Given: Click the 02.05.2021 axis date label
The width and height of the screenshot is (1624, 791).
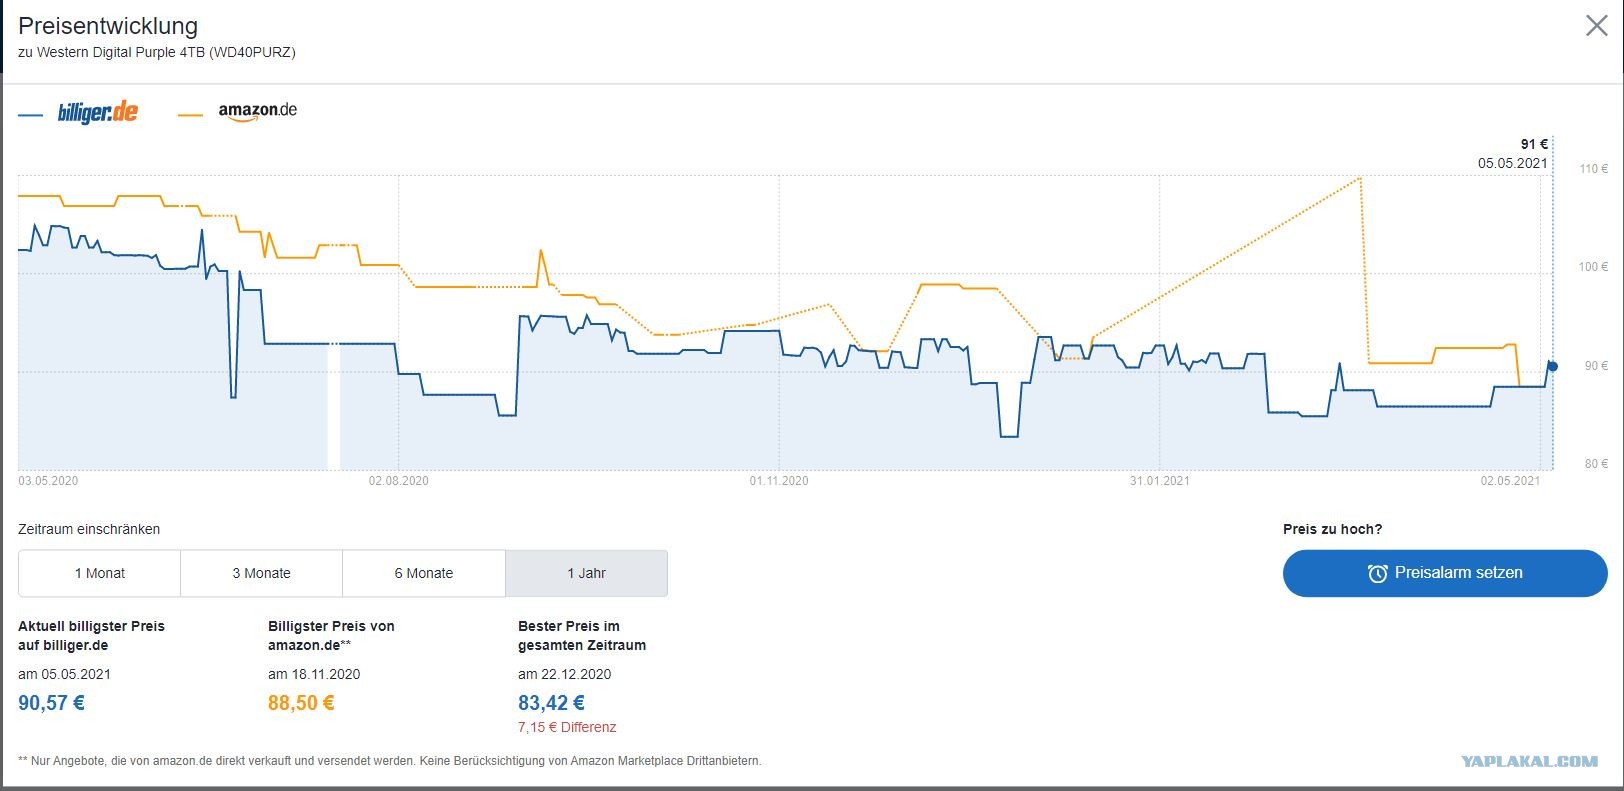Looking at the screenshot, I should click(1511, 481).
